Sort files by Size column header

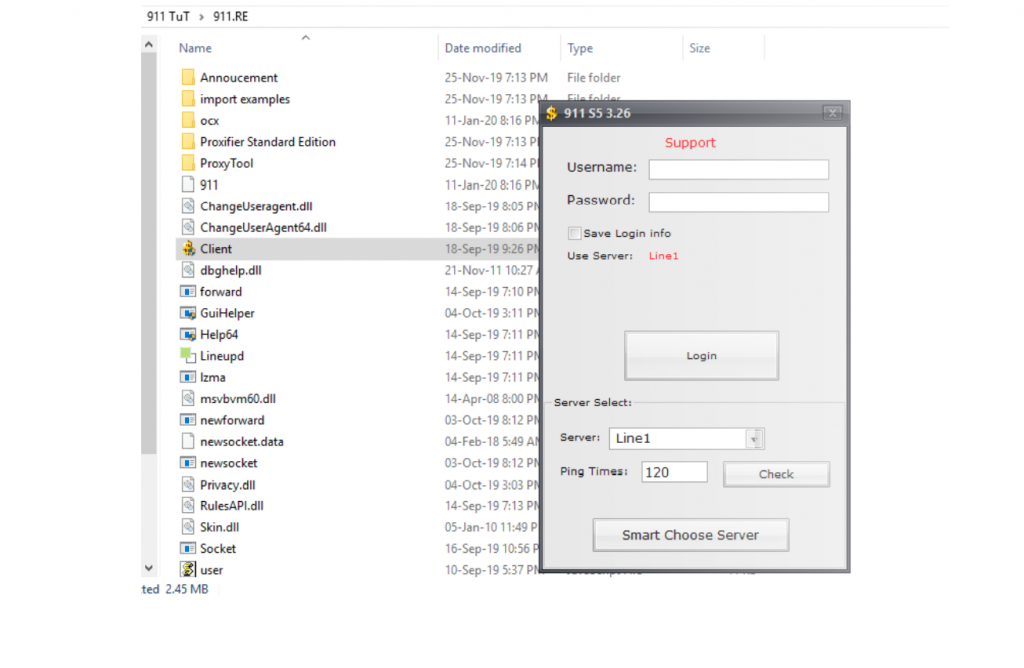pyautogui.click(x=699, y=48)
